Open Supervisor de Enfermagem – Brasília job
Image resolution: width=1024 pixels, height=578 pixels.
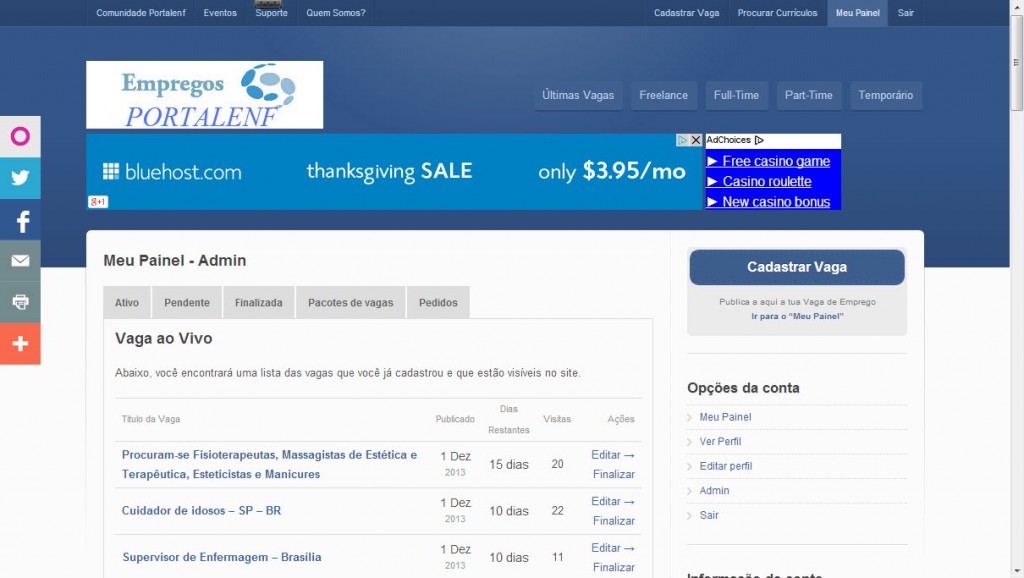pos(221,557)
